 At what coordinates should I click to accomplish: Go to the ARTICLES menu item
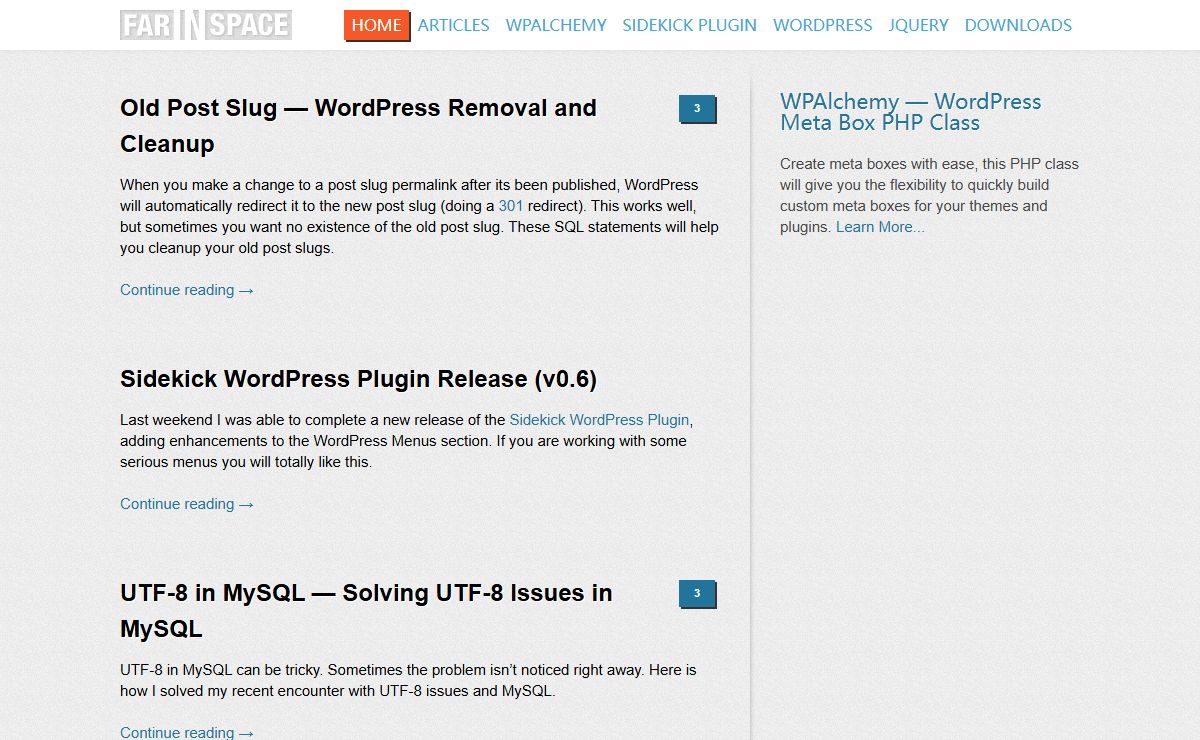coord(454,25)
